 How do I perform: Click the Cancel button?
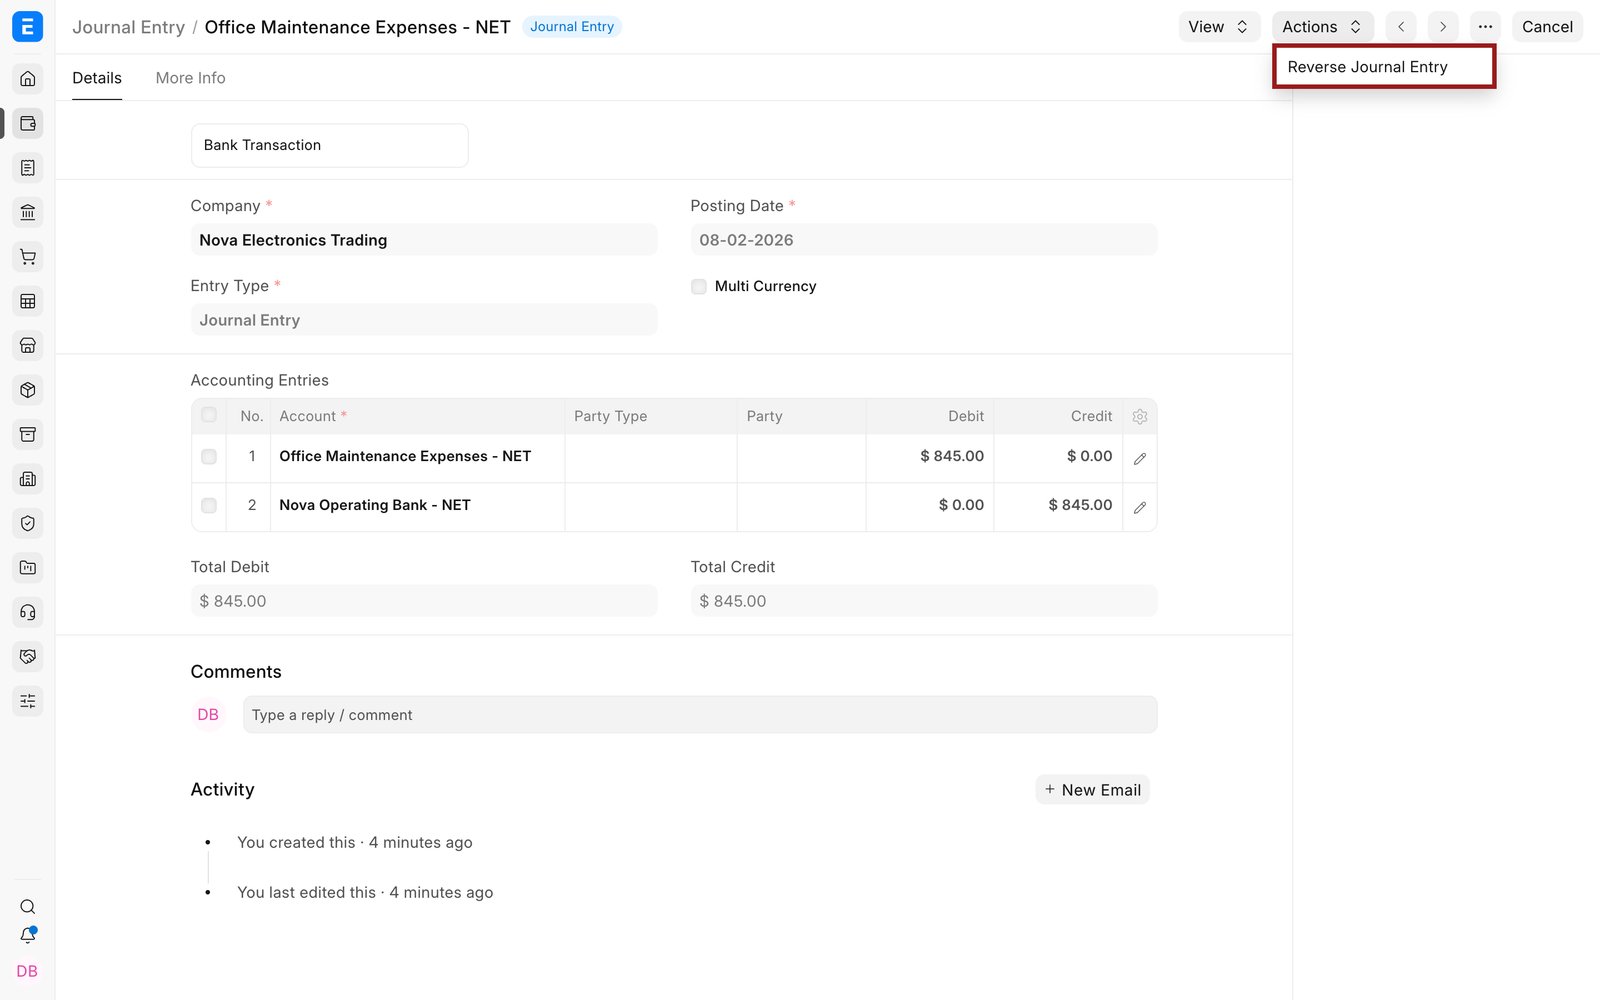coord(1547,27)
